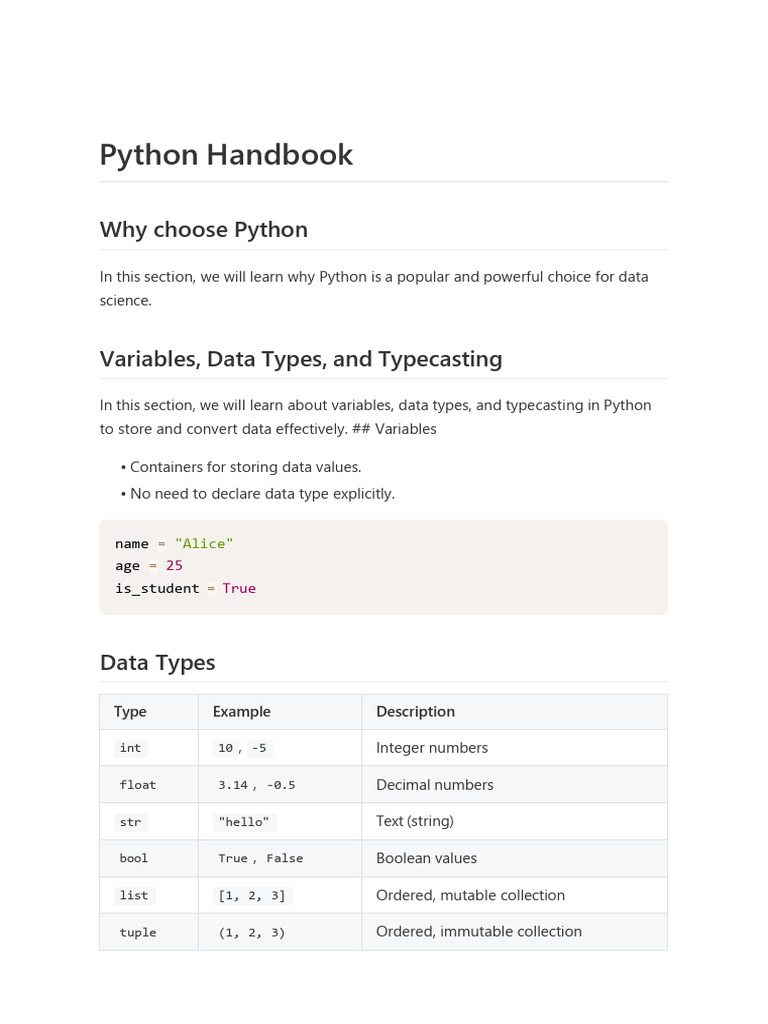Click the description "Decimal numbers"
768x1024 pixels.
coord(435,784)
